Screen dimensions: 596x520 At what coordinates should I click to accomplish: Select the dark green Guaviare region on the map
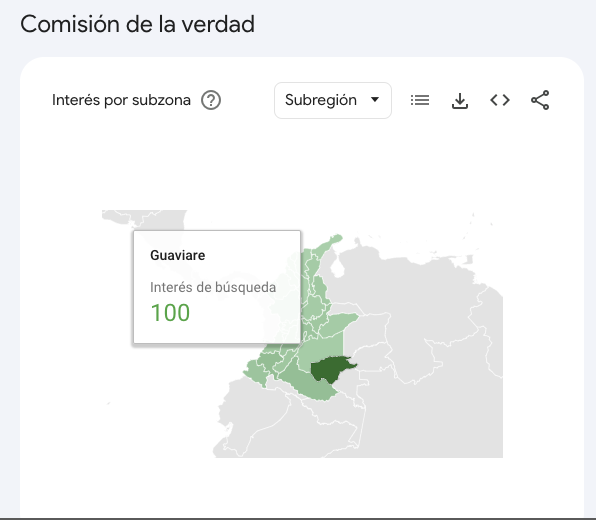[x=329, y=369]
